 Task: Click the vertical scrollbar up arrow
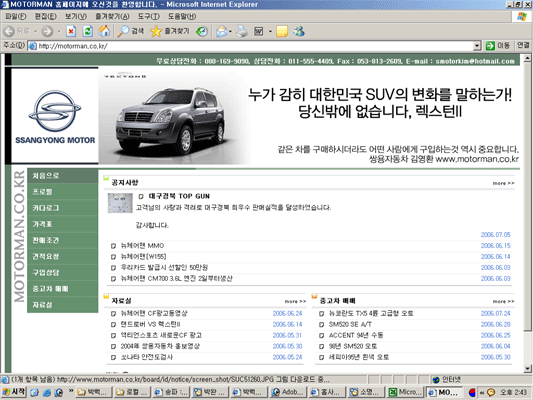pos(527,58)
